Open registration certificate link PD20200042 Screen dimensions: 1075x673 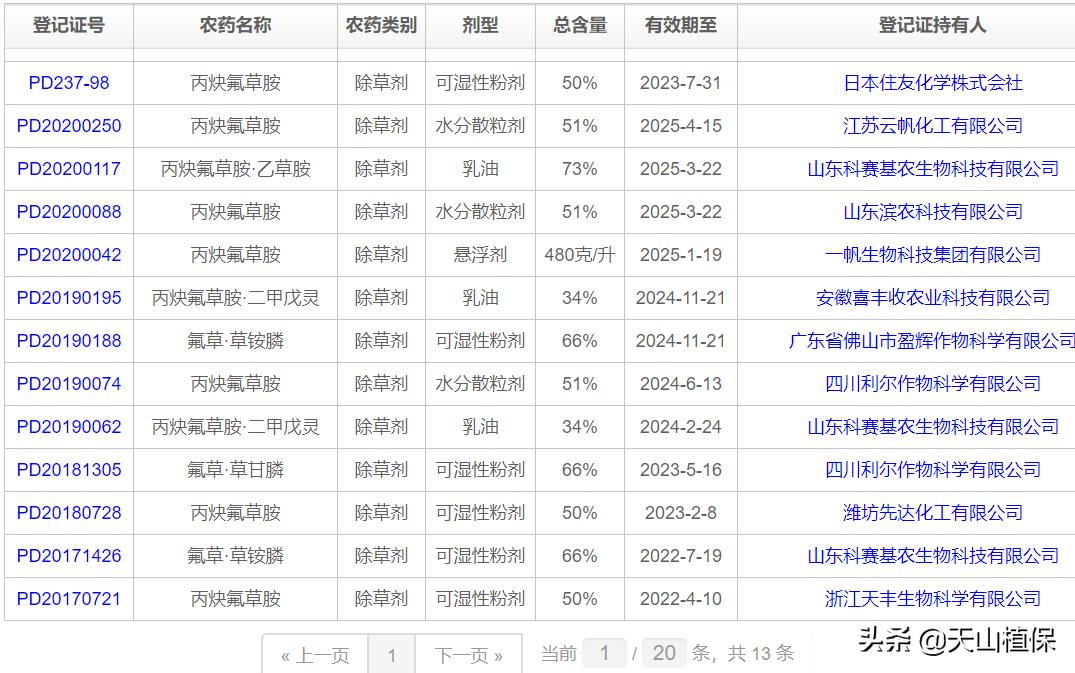tap(66, 254)
